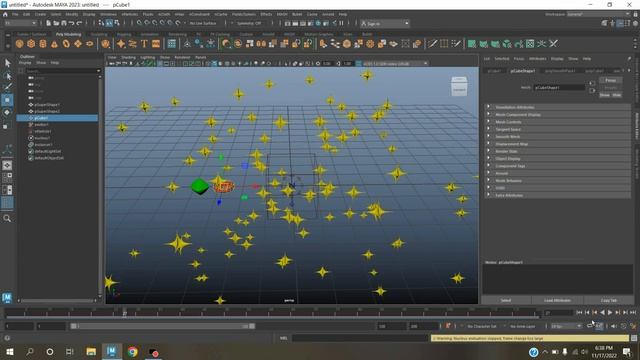The width and height of the screenshot is (640, 360).
Task: Toggle loop playback mode near the fps menu
Action: (x=590, y=326)
